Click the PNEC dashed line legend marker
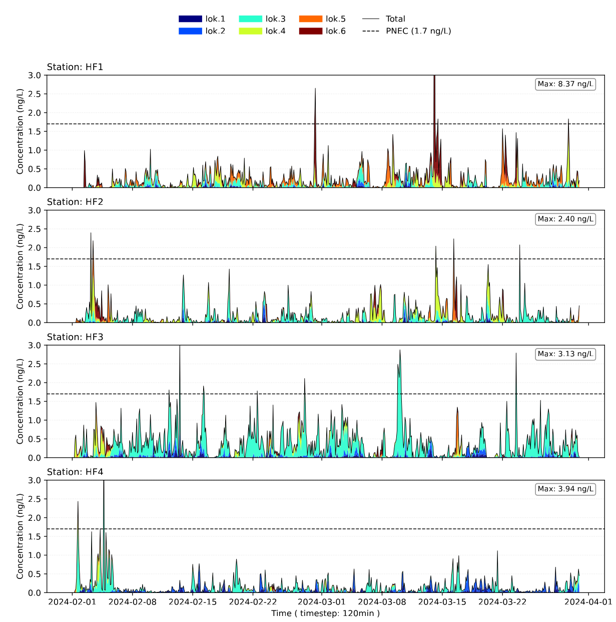The image size is (616, 622). pos(370,31)
